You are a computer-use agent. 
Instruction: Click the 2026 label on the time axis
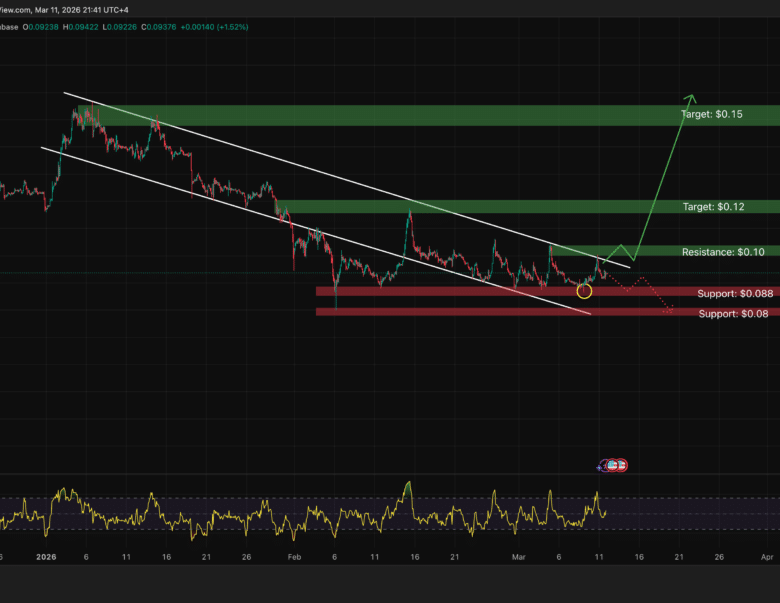click(46, 555)
